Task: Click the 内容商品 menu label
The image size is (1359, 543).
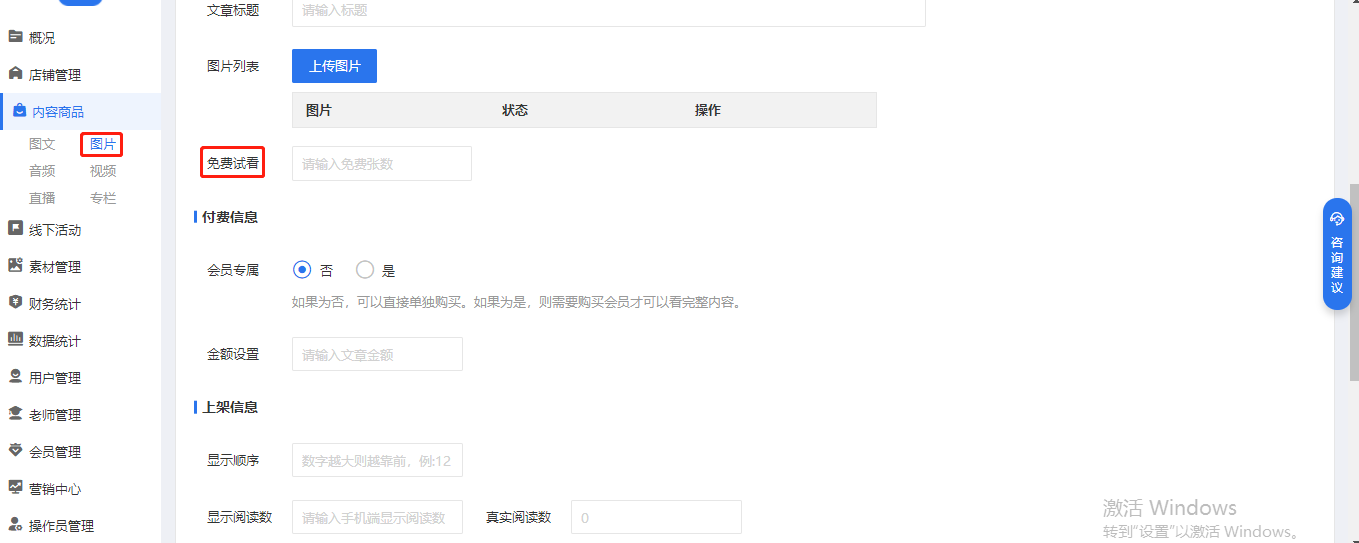Action: click(58, 112)
